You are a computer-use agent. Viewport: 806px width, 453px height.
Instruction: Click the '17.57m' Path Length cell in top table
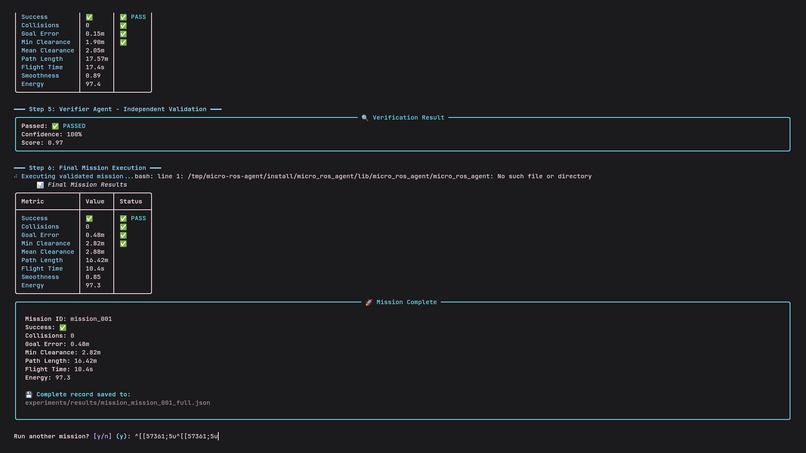tap(97, 59)
